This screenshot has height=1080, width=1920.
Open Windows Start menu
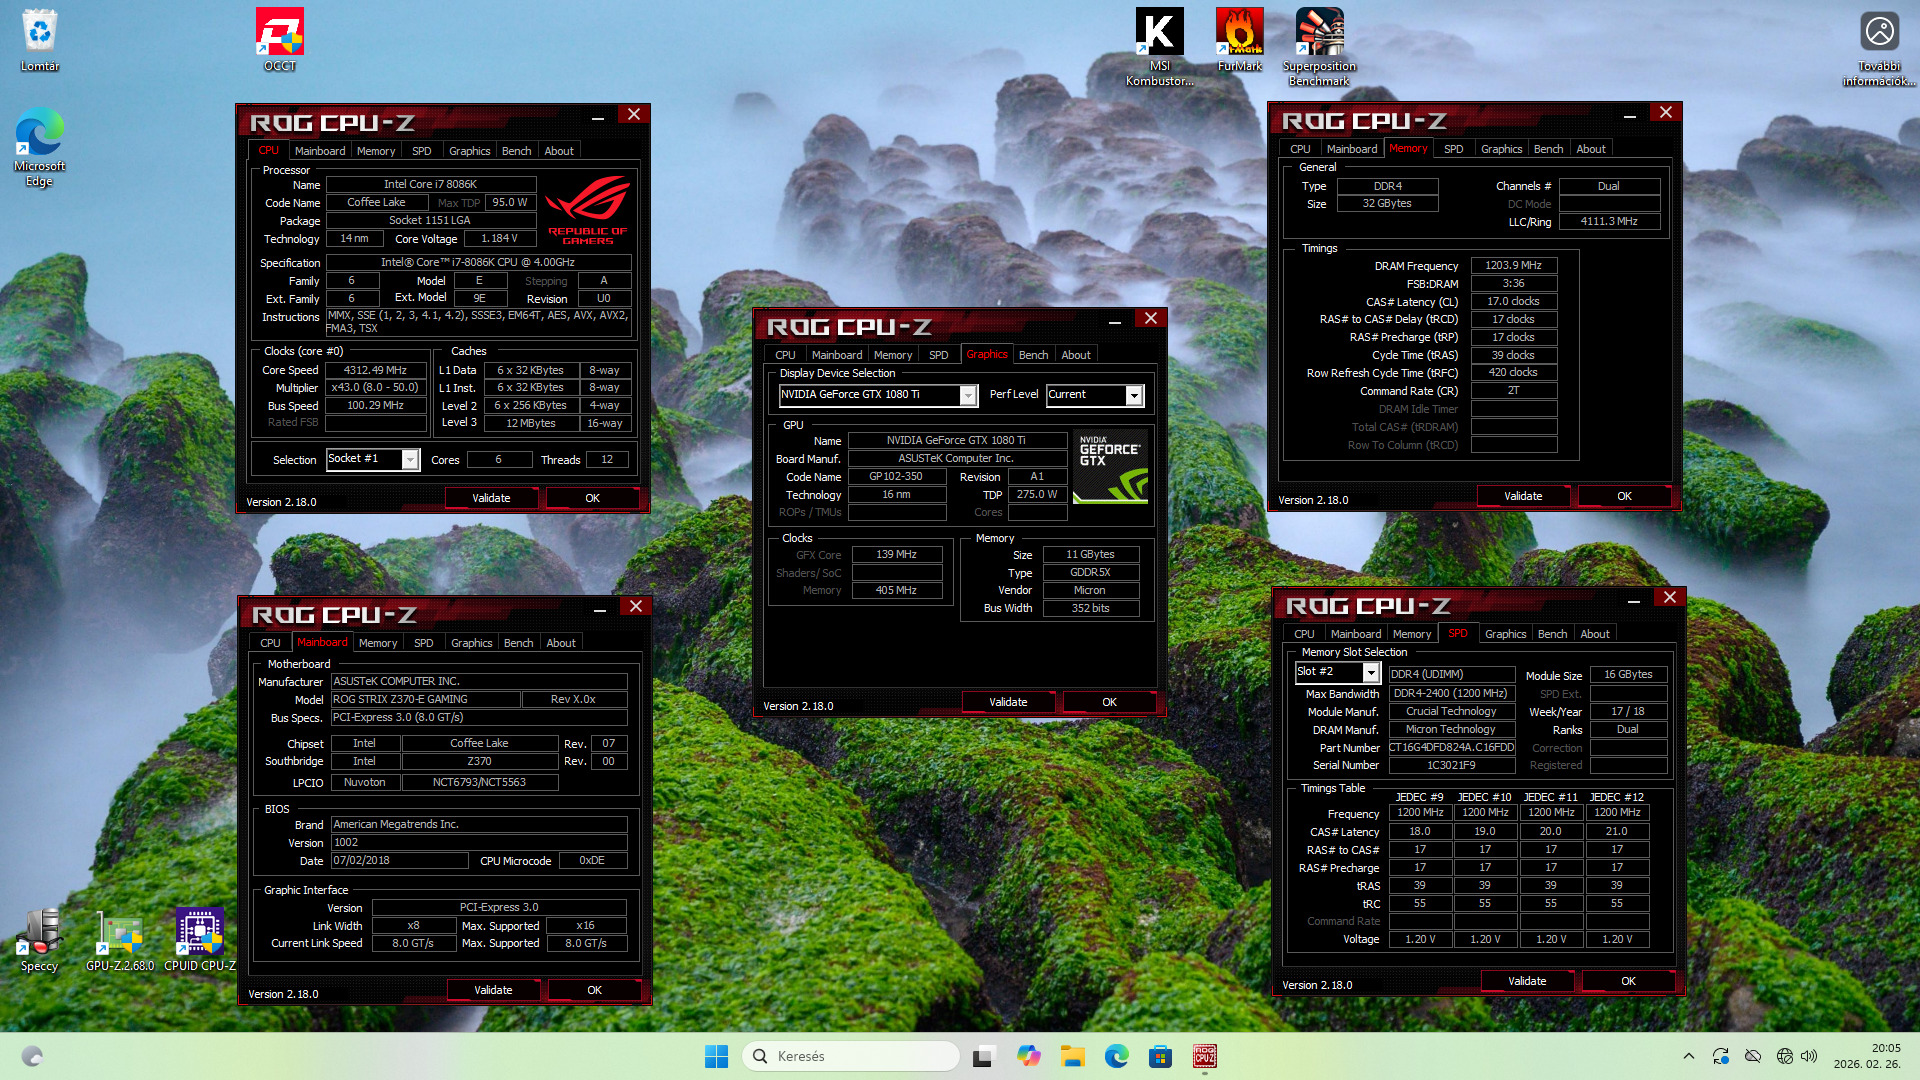tap(716, 1056)
